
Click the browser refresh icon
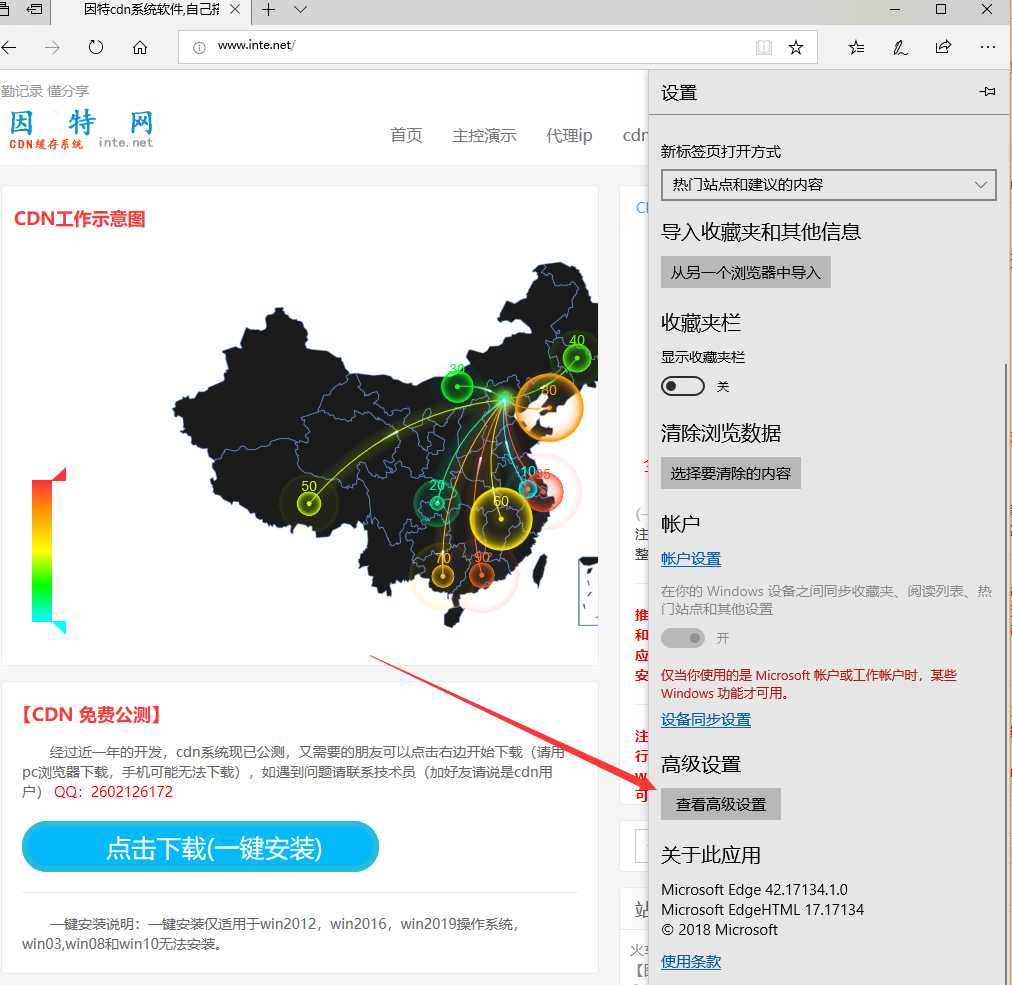(x=96, y=47)
